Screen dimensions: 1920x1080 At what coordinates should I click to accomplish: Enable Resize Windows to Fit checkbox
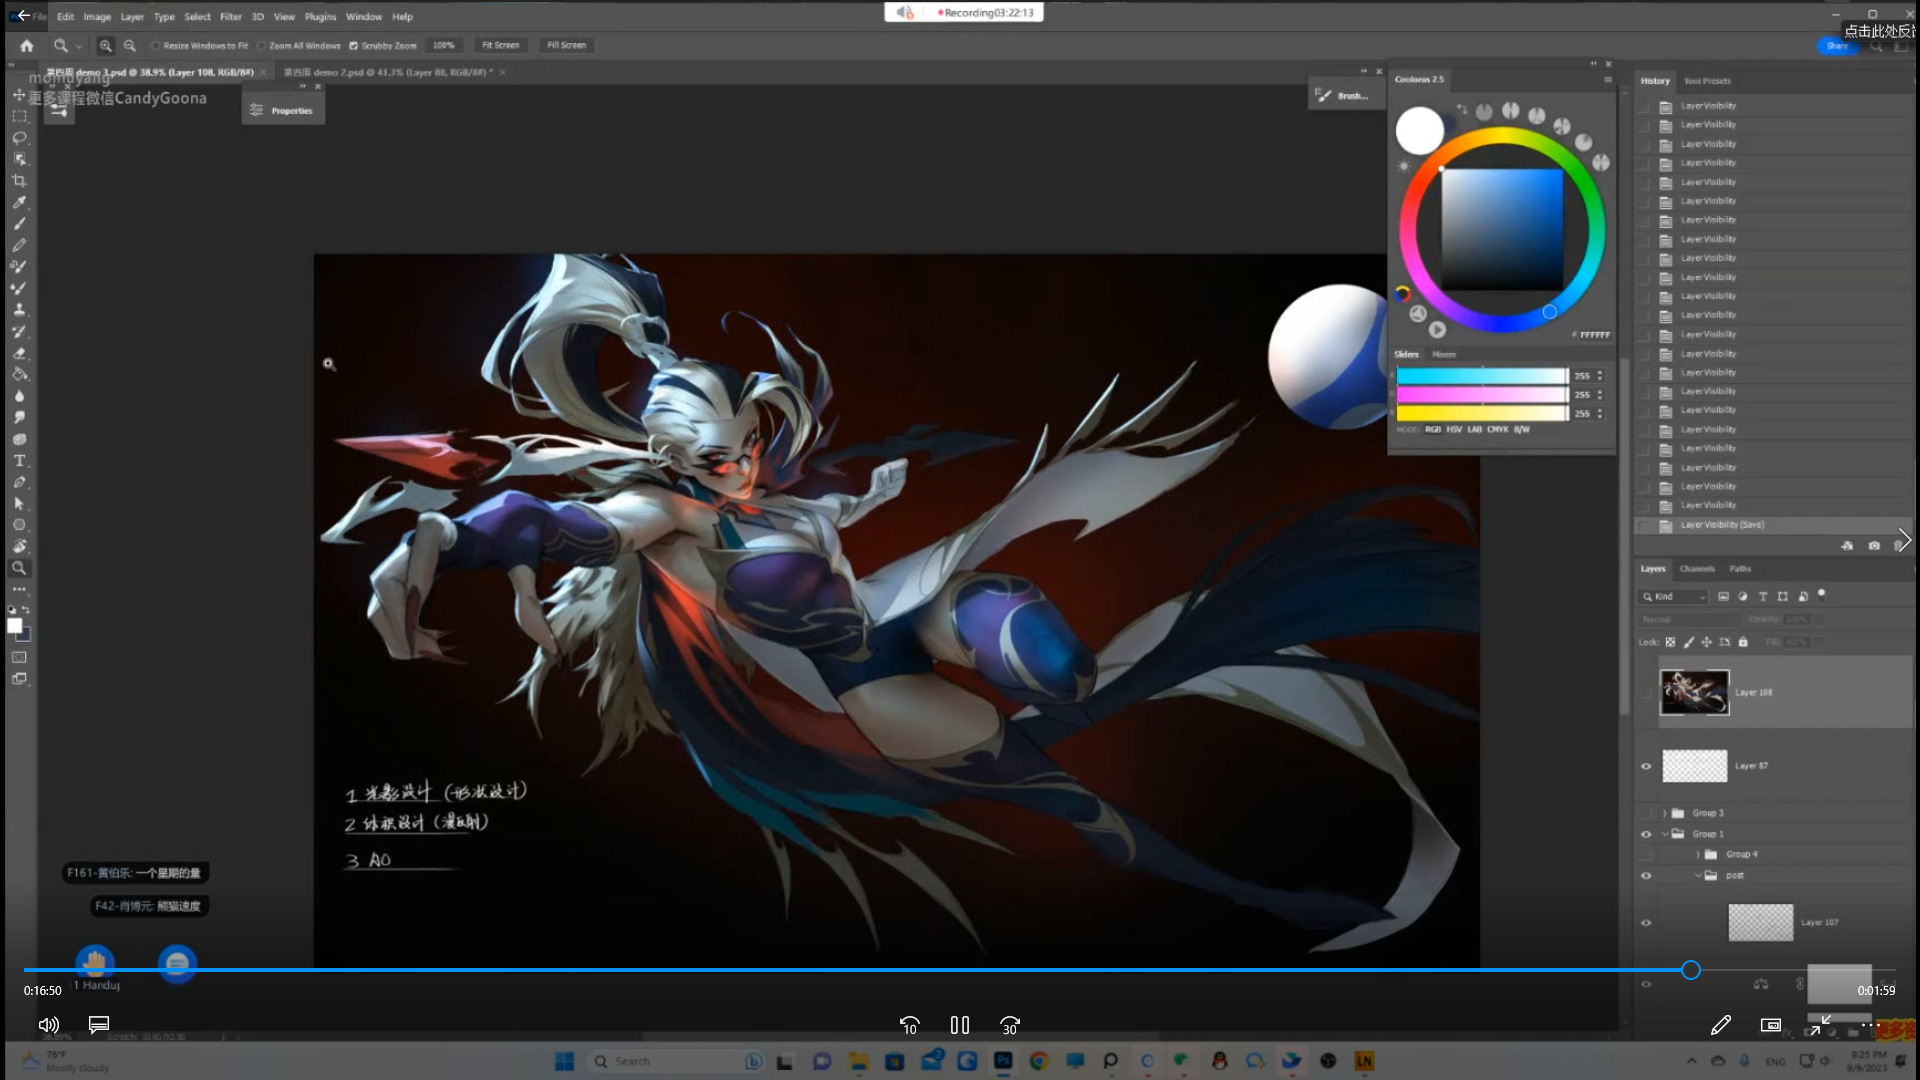(156, 46)
